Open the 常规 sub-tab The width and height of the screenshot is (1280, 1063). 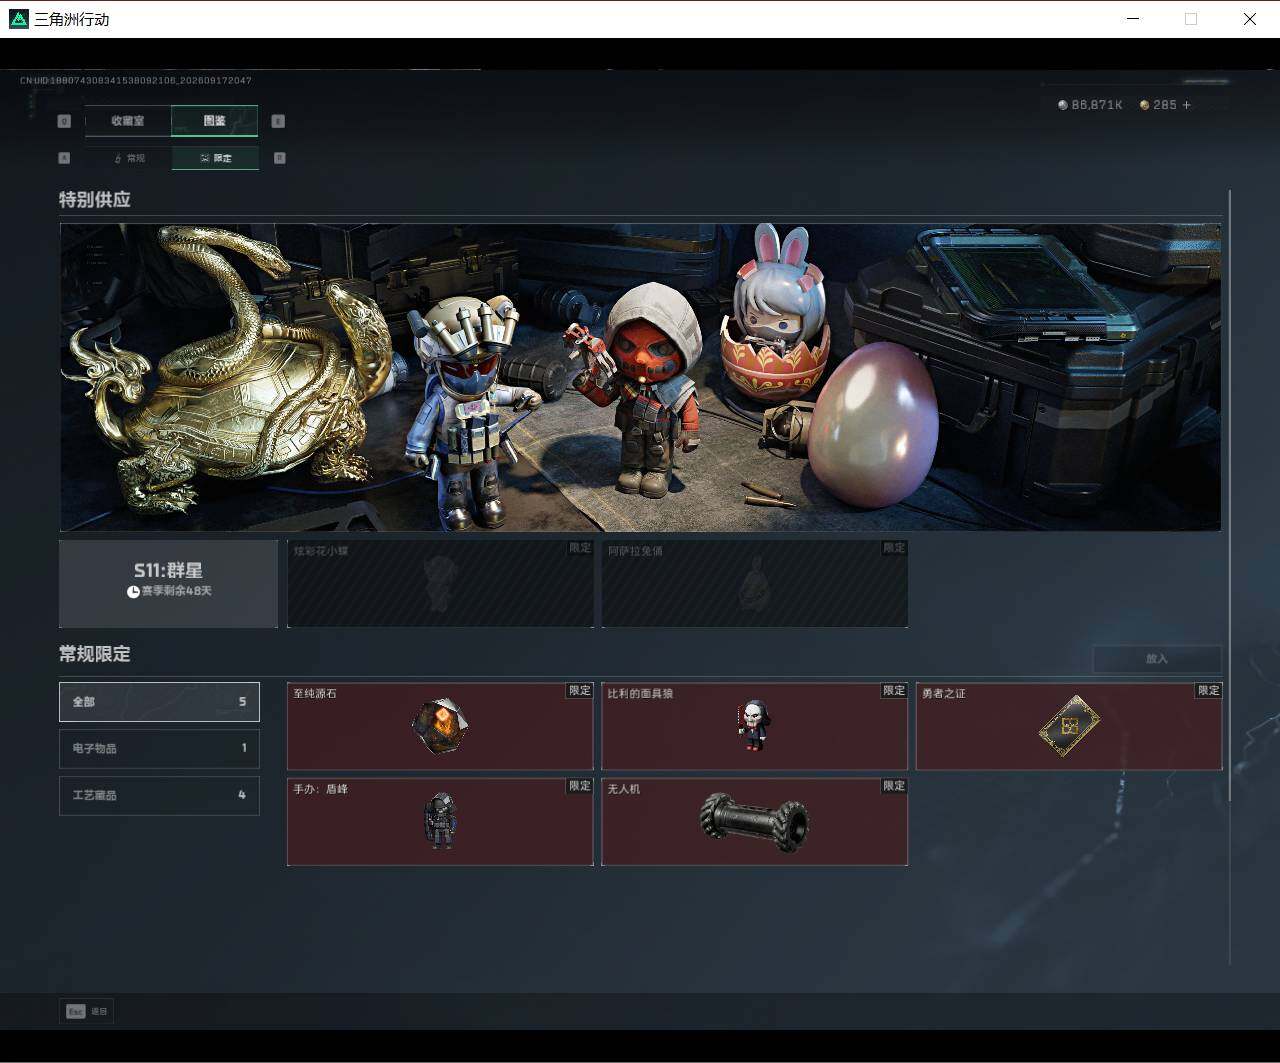click(129, 158)
